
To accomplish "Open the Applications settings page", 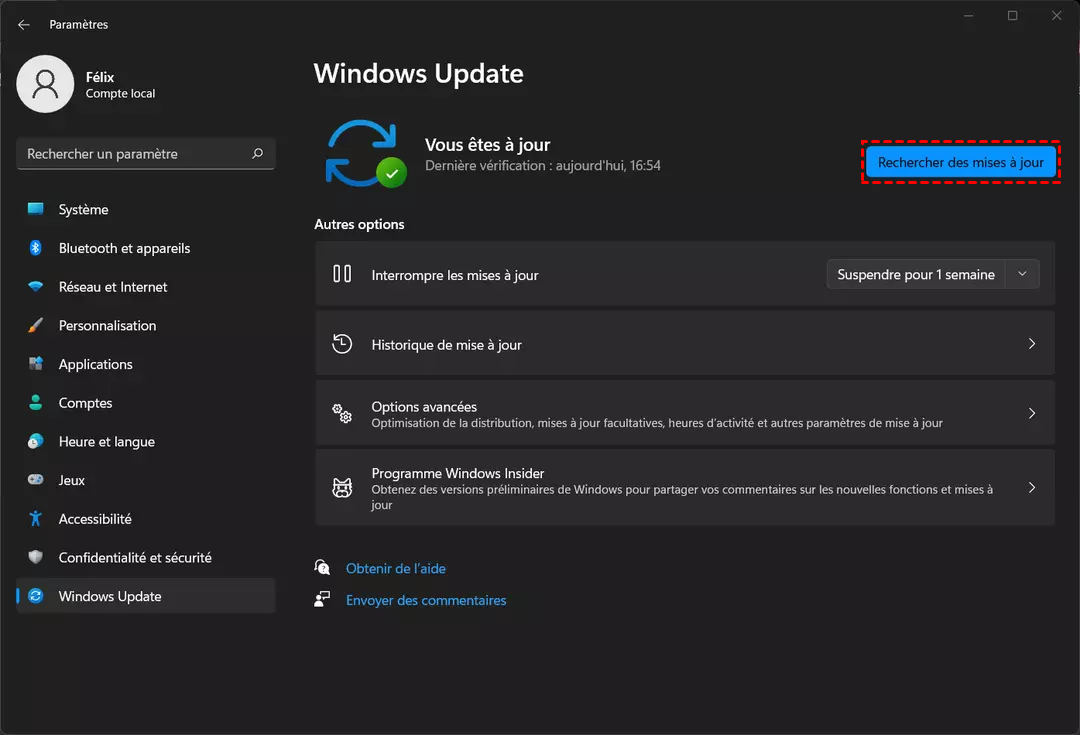I will click(145, 364).
